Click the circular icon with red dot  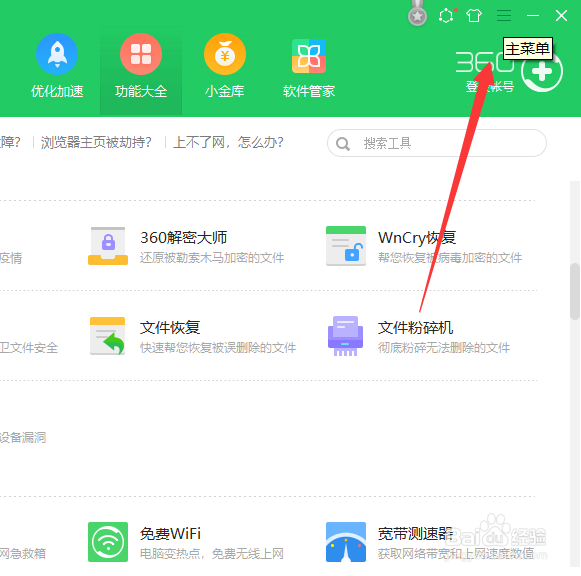click(446, 16)
